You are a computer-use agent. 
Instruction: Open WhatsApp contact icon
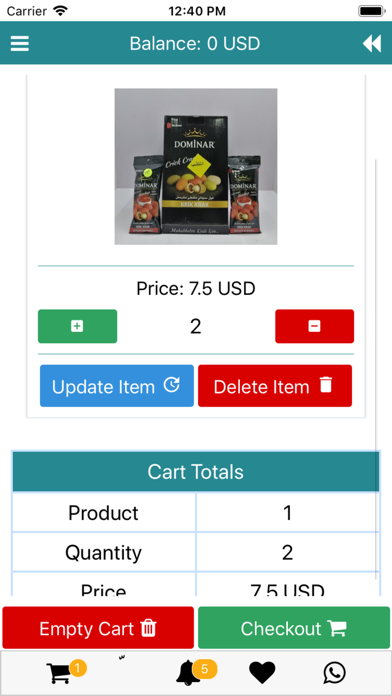(334, 672)
